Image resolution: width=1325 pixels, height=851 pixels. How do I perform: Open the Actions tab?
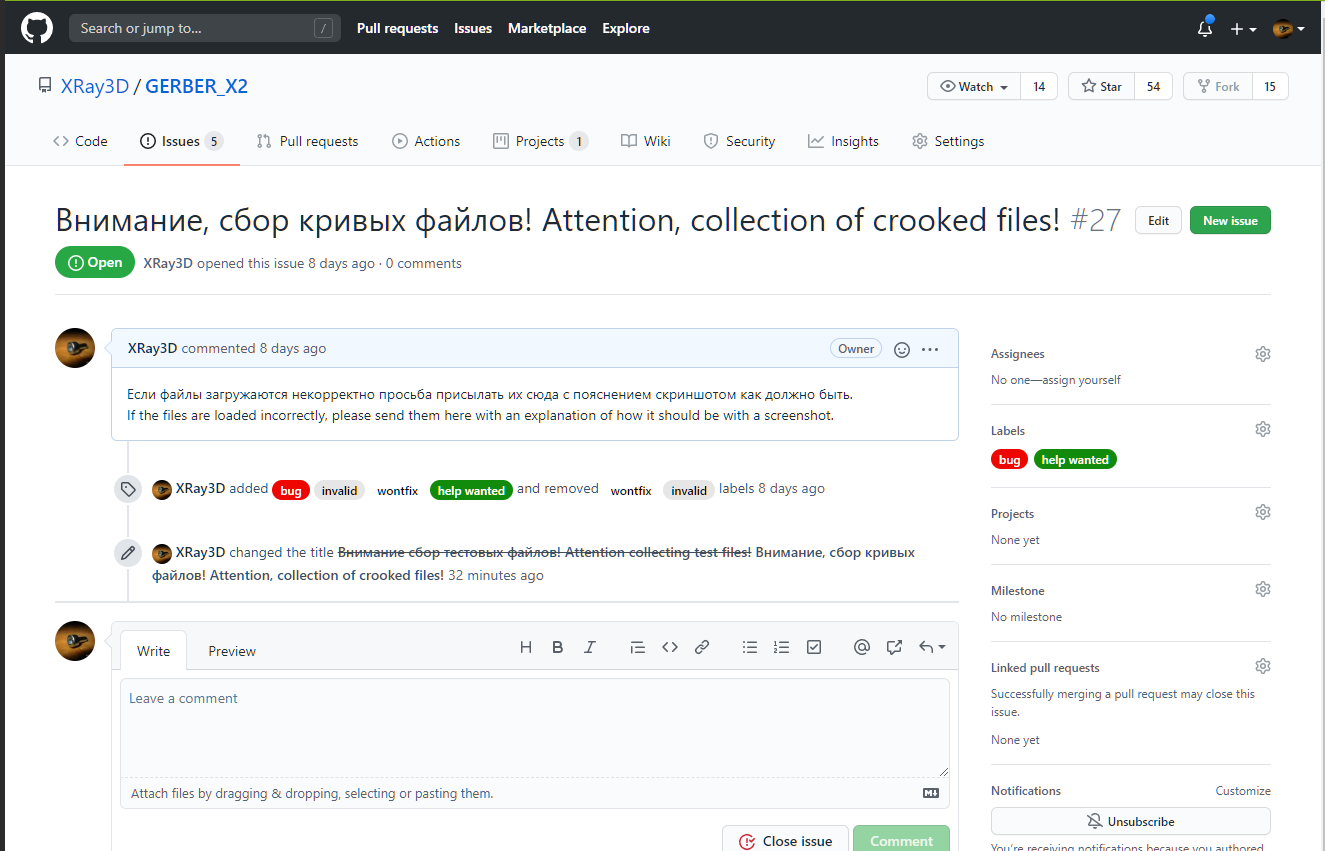[x=426, y=141]
